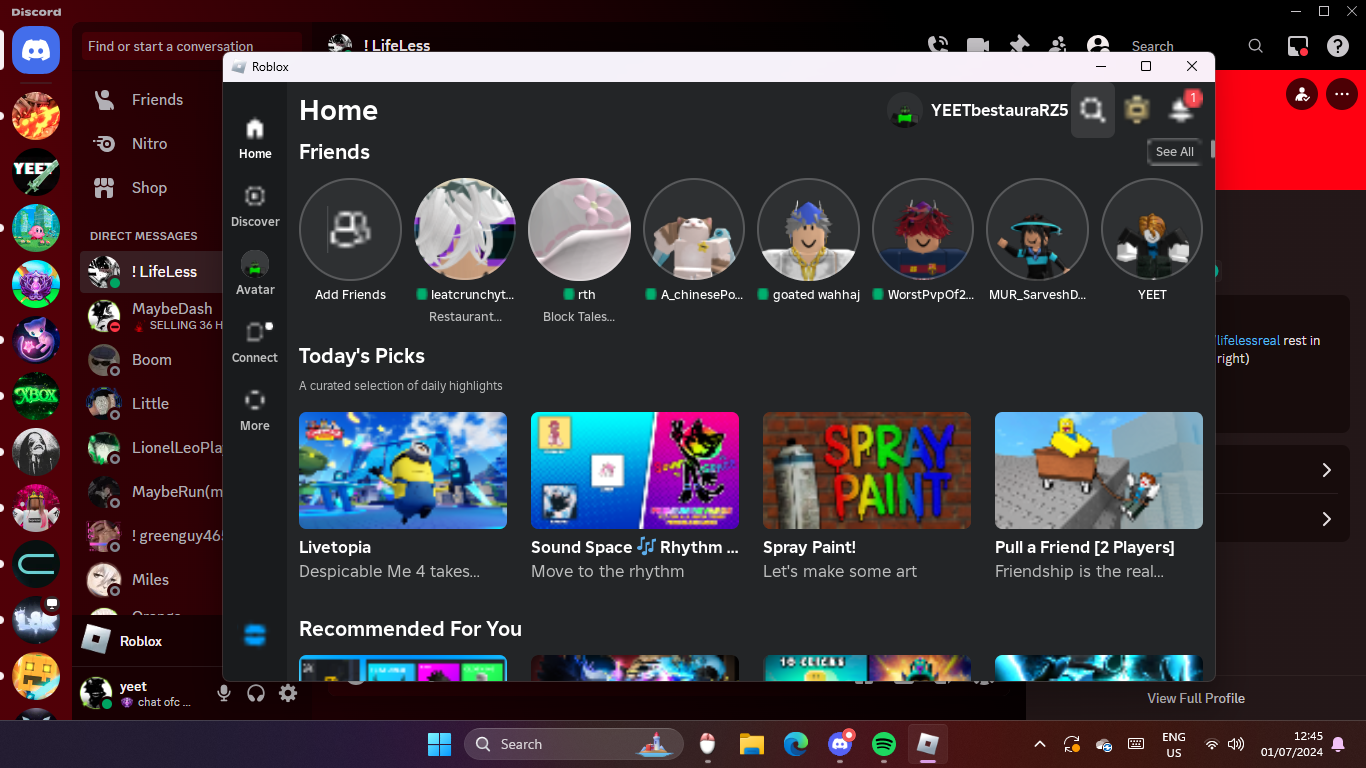Open Nitro in Discord sidebar
The image size is (1366, 768).
[x=151, y=144]
